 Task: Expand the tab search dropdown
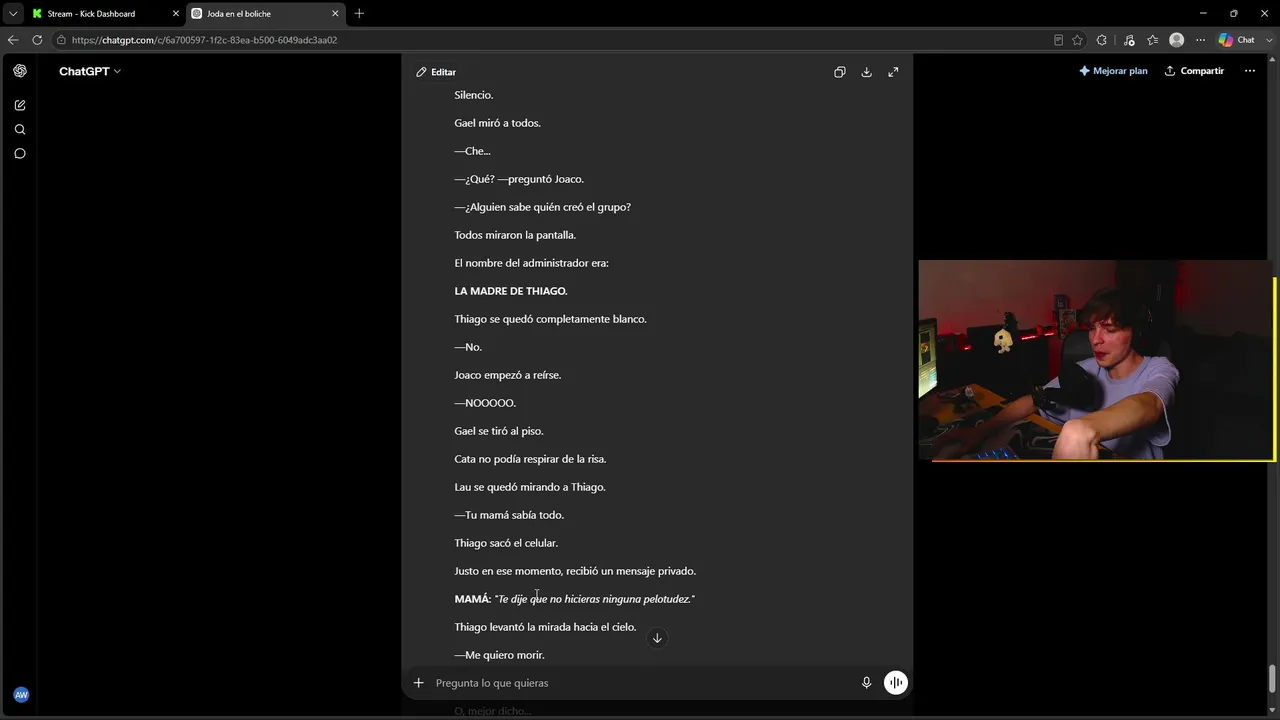(x=13, y=13)
